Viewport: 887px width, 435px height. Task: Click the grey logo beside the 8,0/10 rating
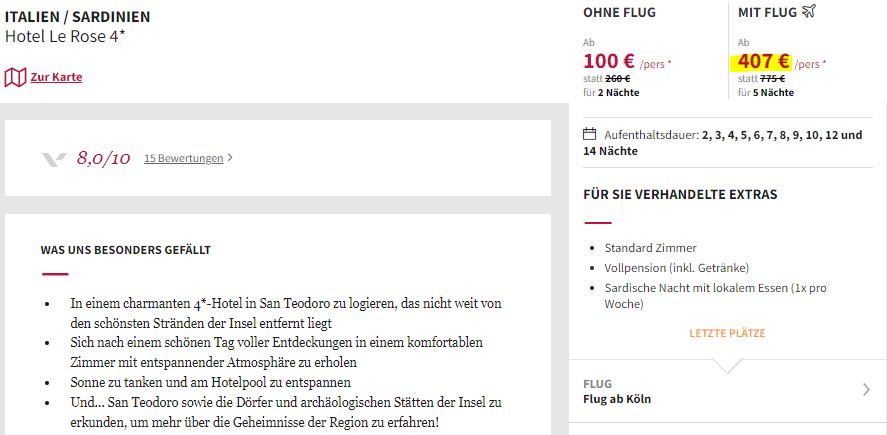(54, 160)
